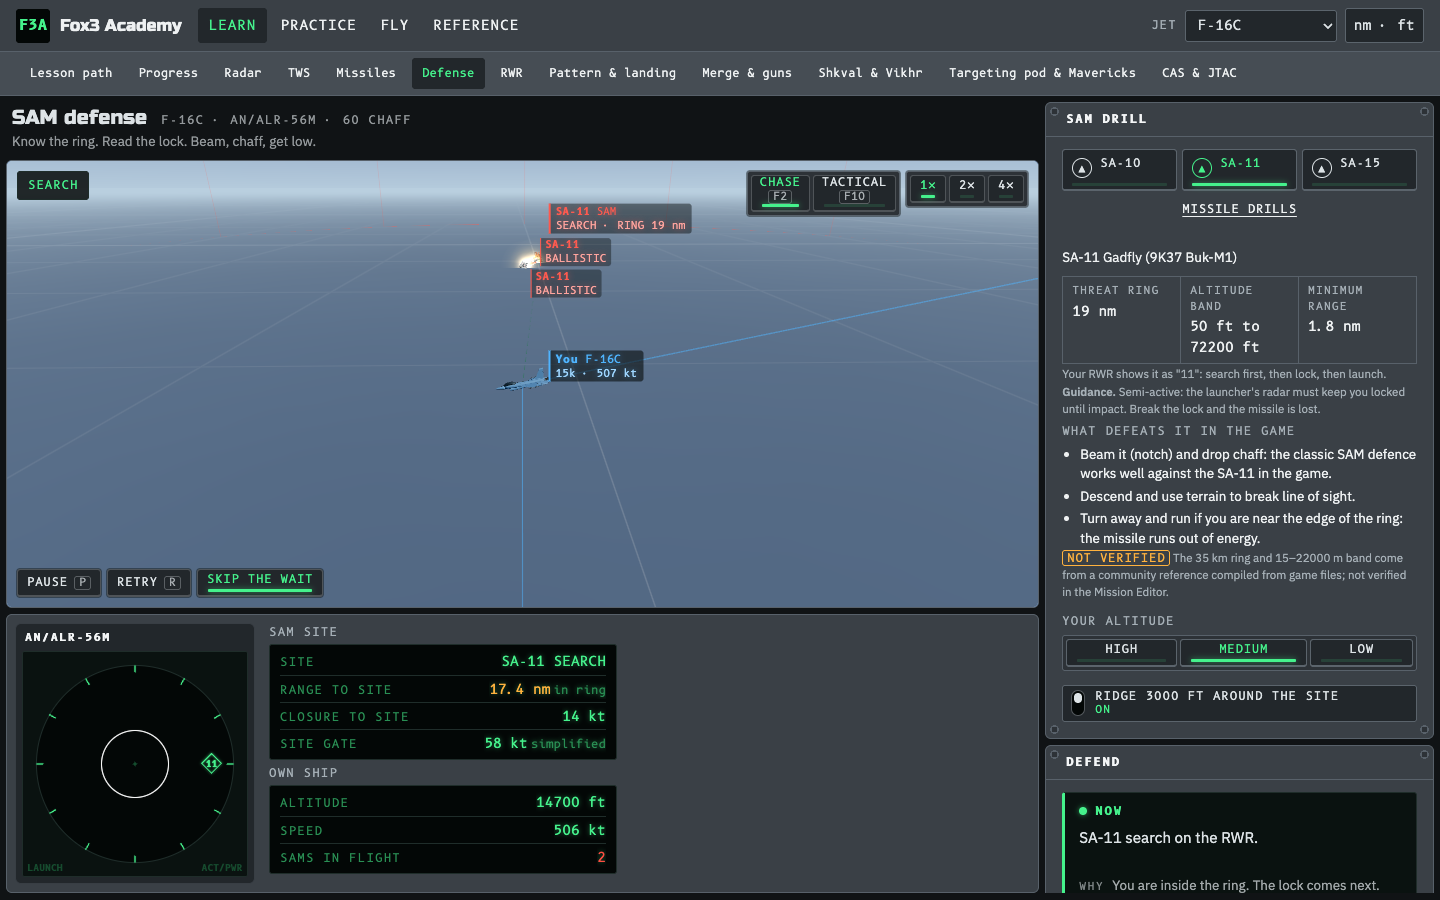This screenshot has height=900, width=1440.
Task: Go to the Lesson path tab
Action: (x=71, y=73)
